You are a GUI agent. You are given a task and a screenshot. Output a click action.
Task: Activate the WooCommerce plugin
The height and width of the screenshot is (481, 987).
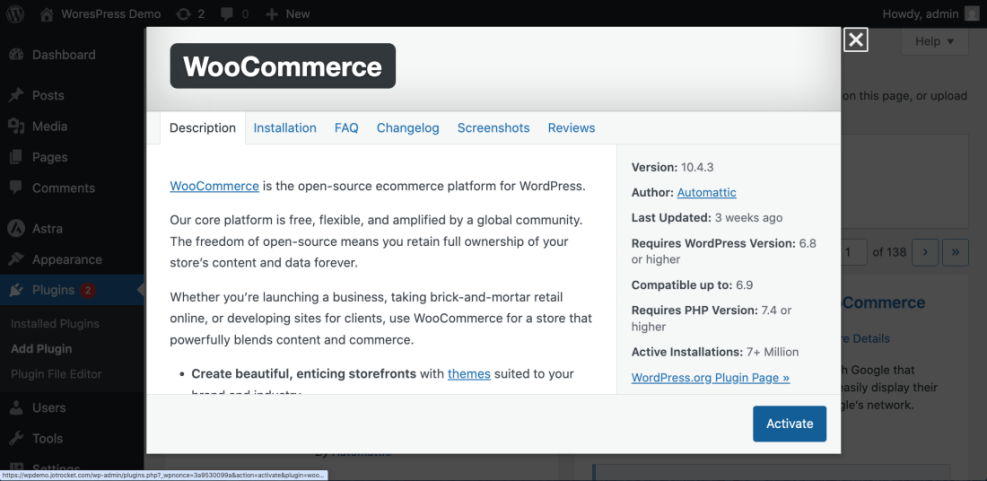pyautogui.click(x=789, y=424)
